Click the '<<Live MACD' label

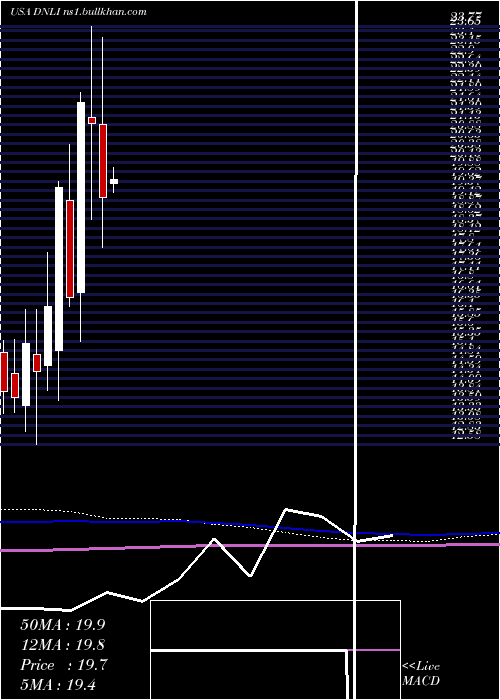[x=421, y=674]
